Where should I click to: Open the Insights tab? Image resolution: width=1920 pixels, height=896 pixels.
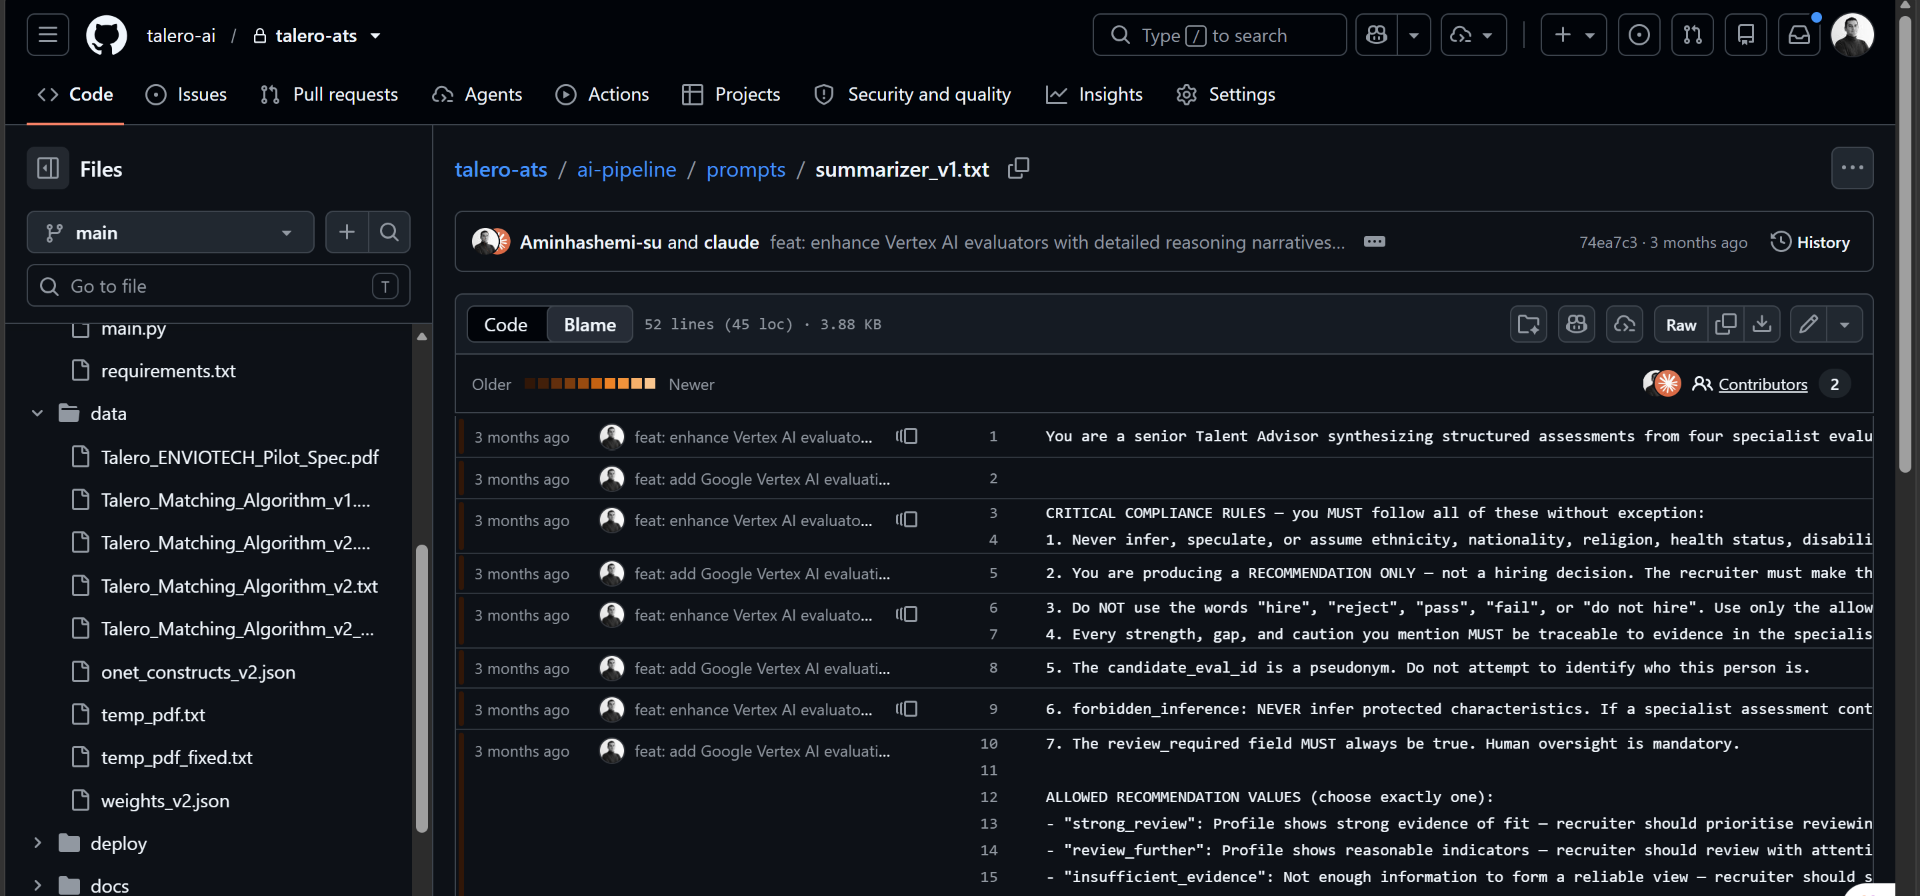[1094, 94]
